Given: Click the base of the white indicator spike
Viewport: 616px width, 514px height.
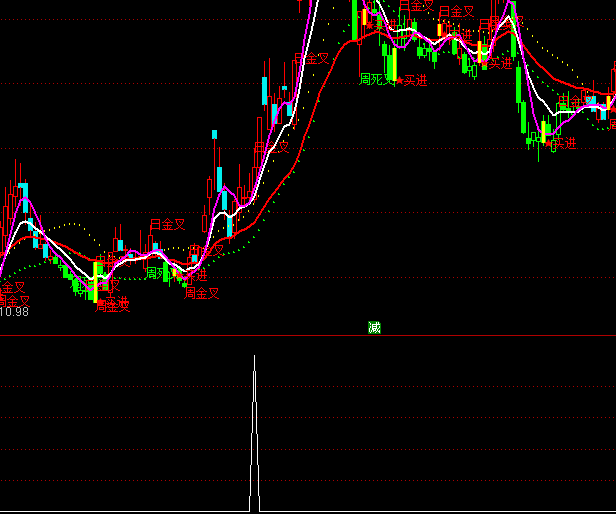Looking at the screenshot, I should (x=254, y=508).
